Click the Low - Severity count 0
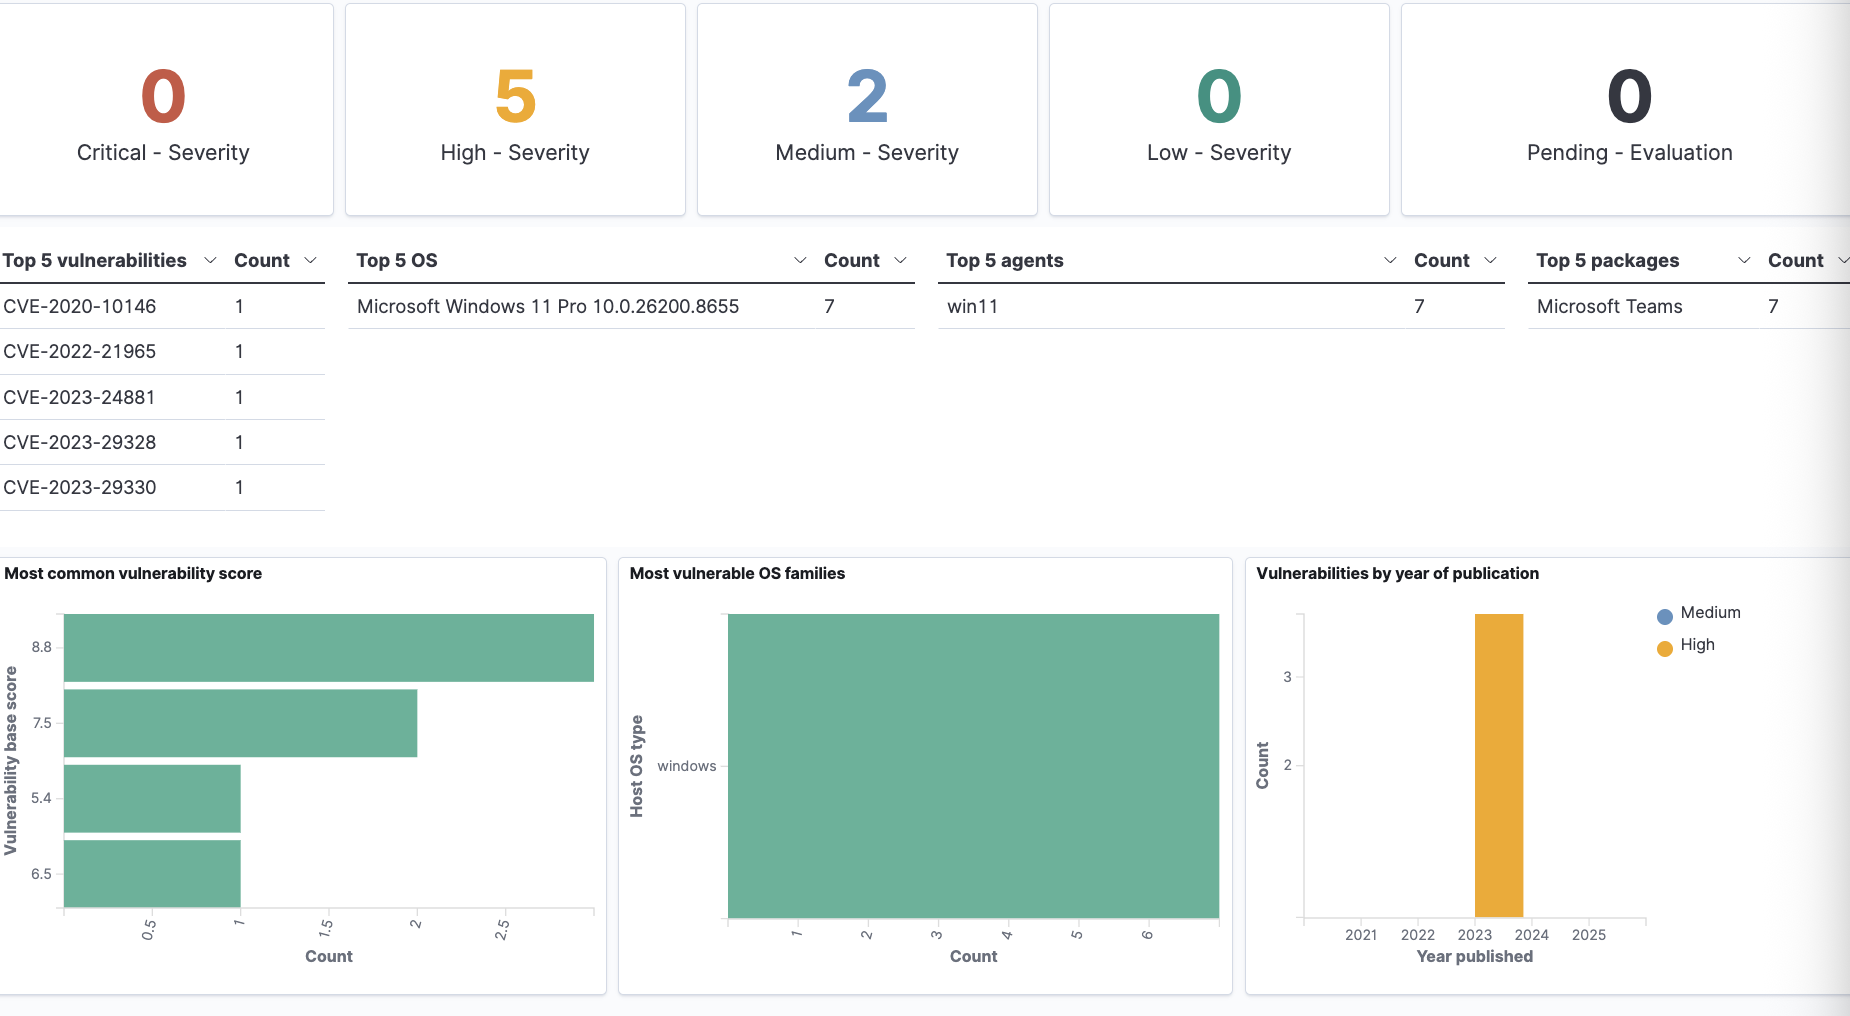This screenshot has width=1850, height=1016. pos(1219,97)
